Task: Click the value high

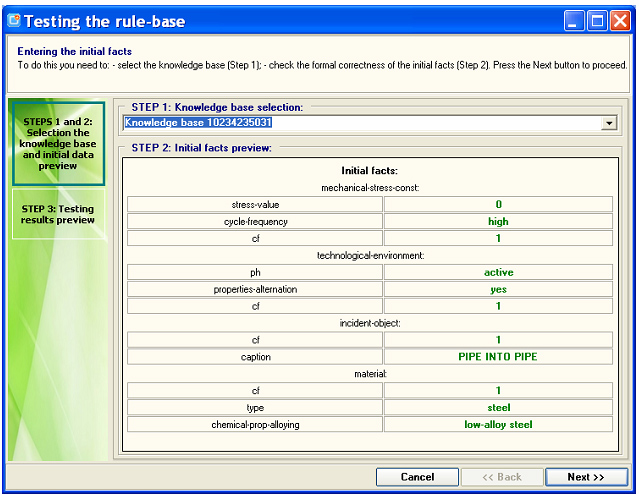Action: pyautogui.click(x=498, y=221)
